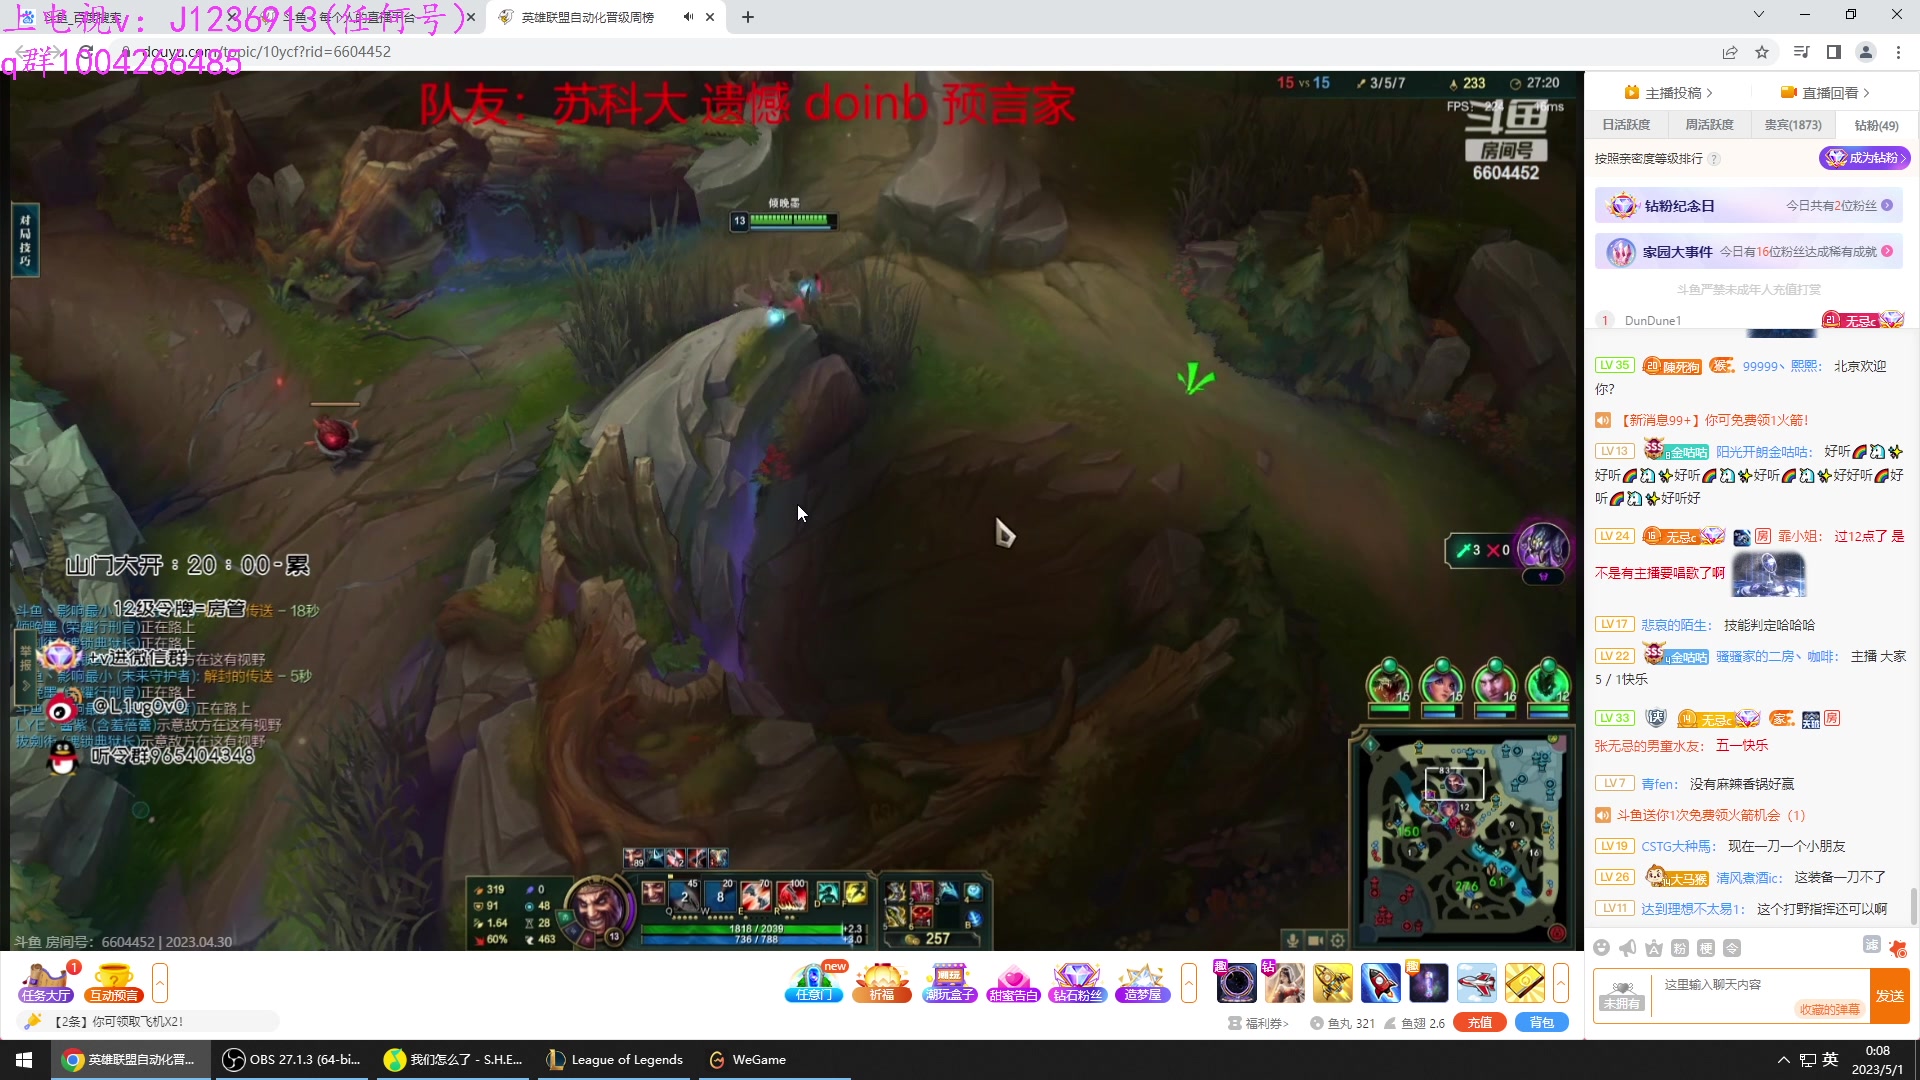The height and width of the screenshot is (1080, 1920).
Task: Click the chat panel scrollbar
Action: [x=1913, y=908]
